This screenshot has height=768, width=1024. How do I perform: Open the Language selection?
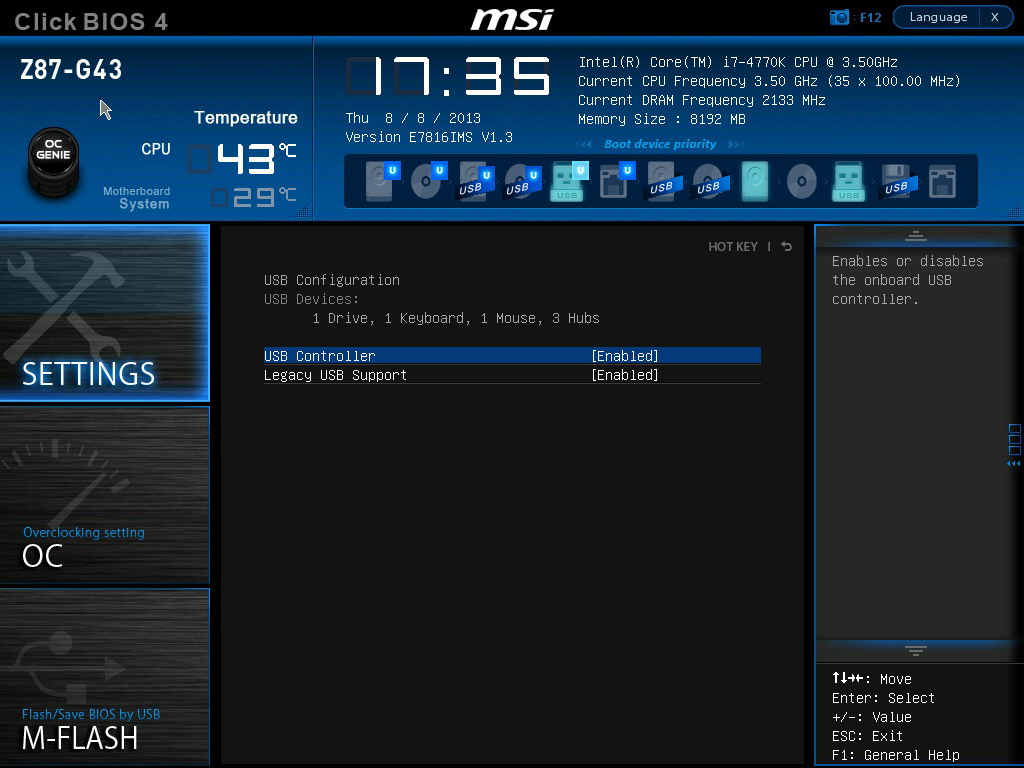pos(938,17)
